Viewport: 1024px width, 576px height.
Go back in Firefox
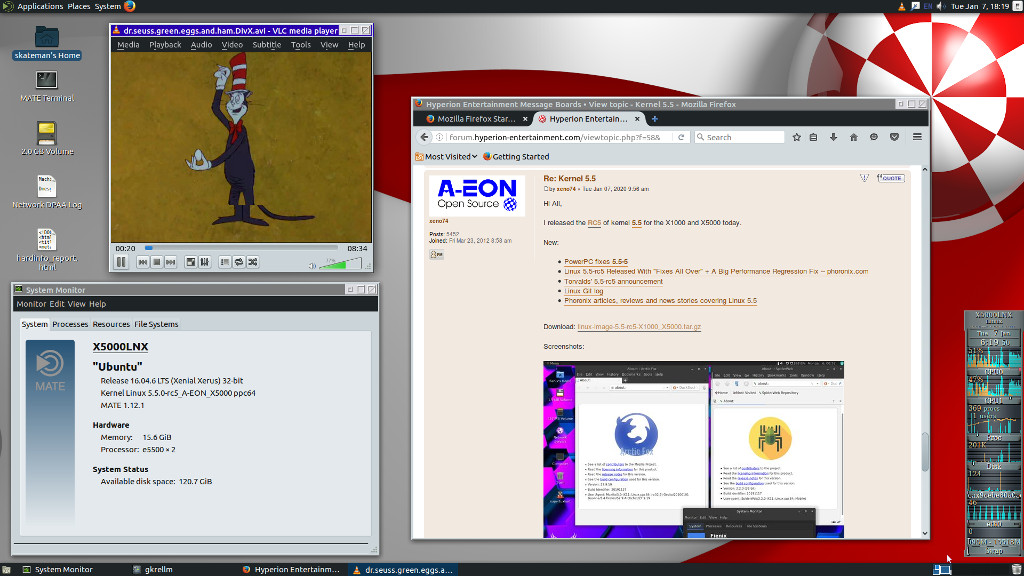pyautogui.click(x=424, y=137)
